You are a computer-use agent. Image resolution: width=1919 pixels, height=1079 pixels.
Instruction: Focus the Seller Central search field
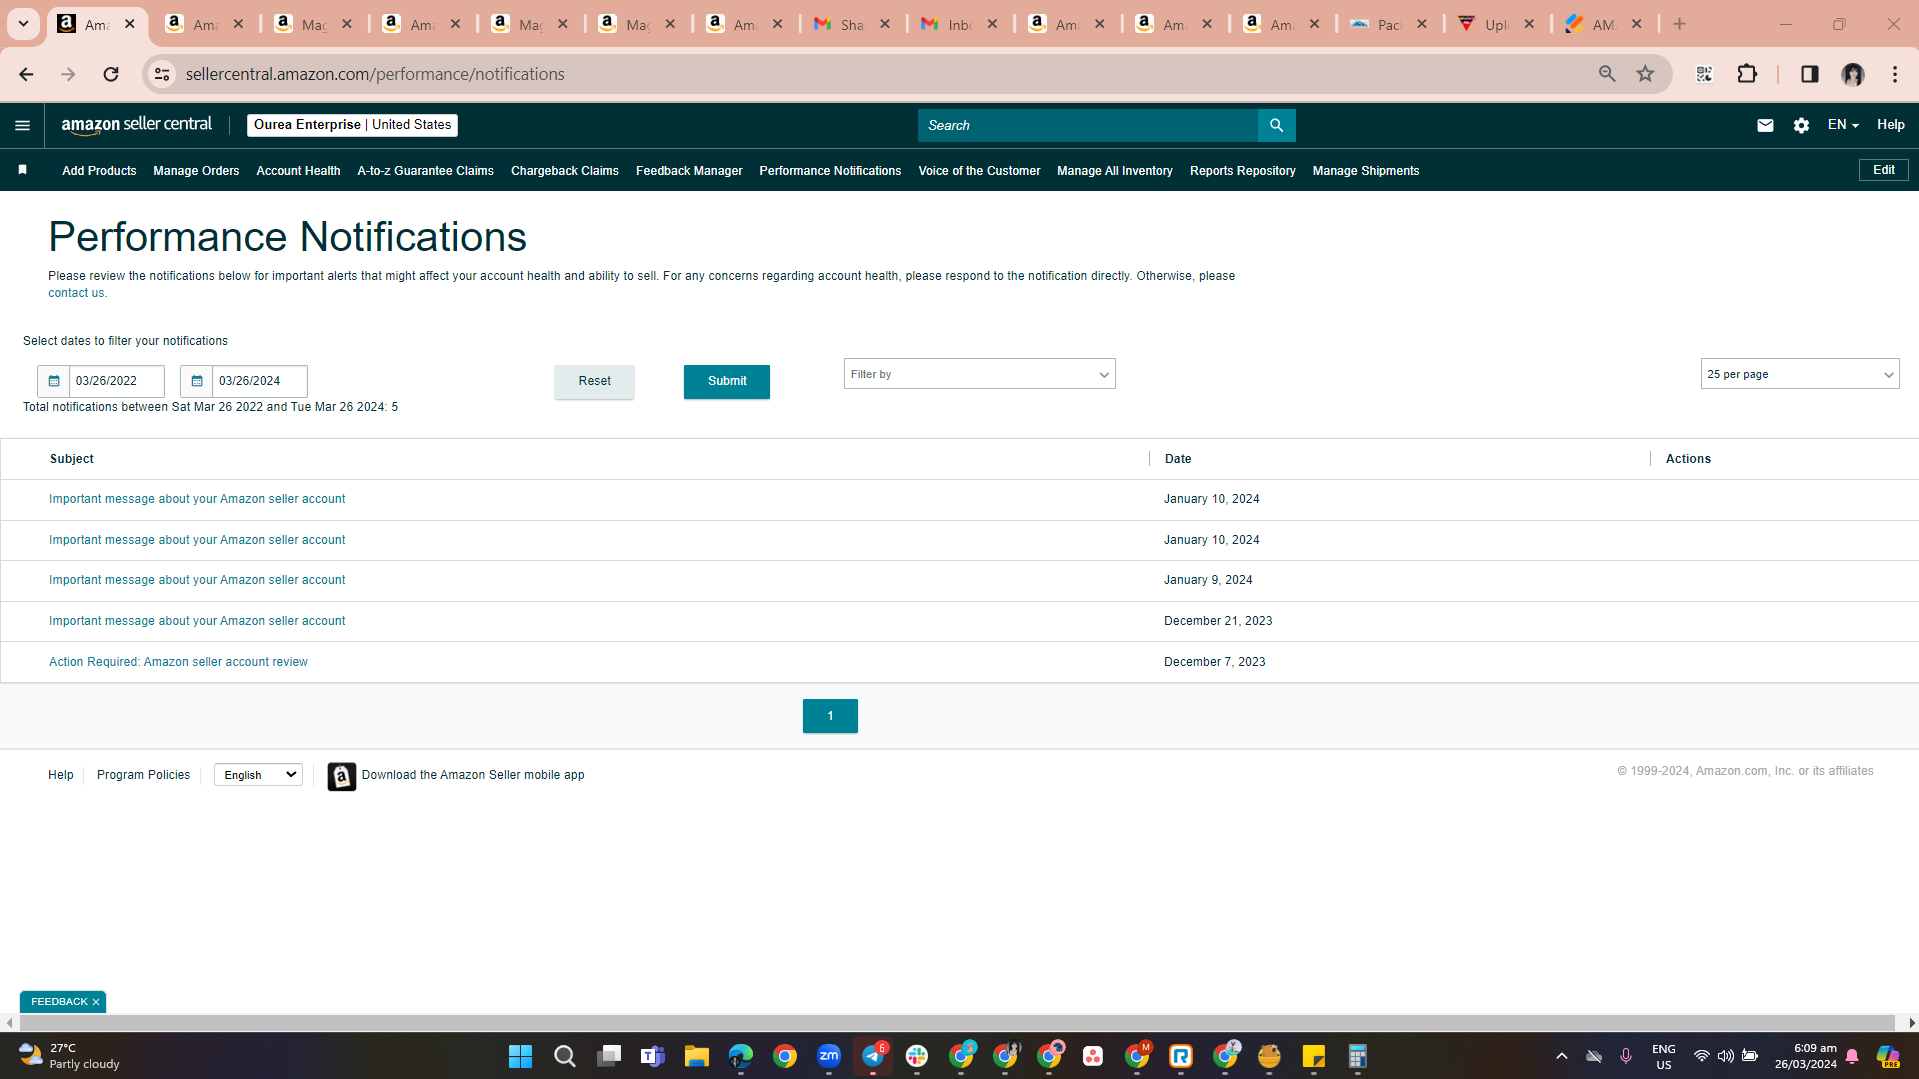1088,125
